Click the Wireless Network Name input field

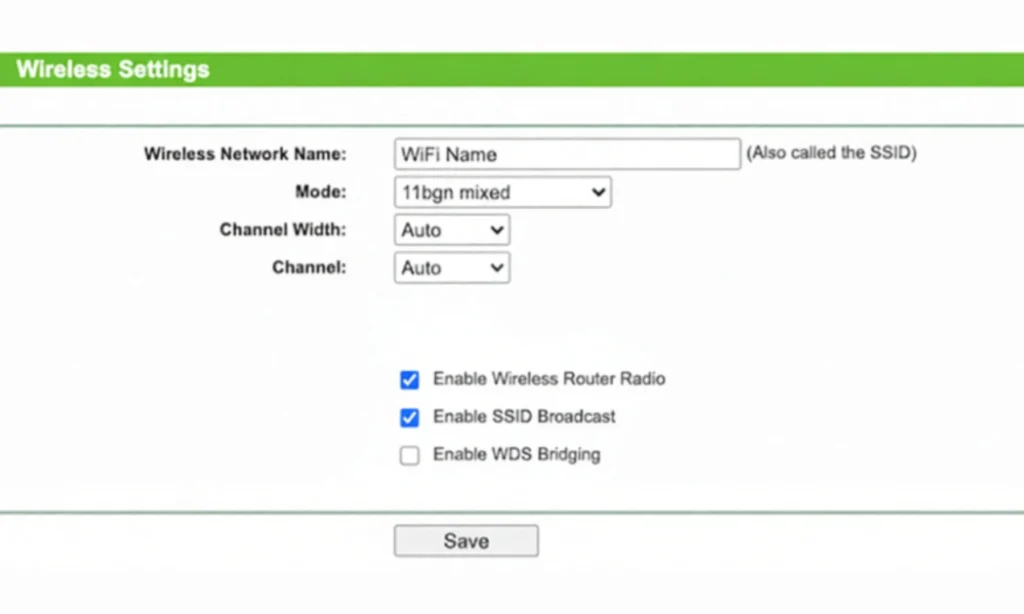pos(566,154)
